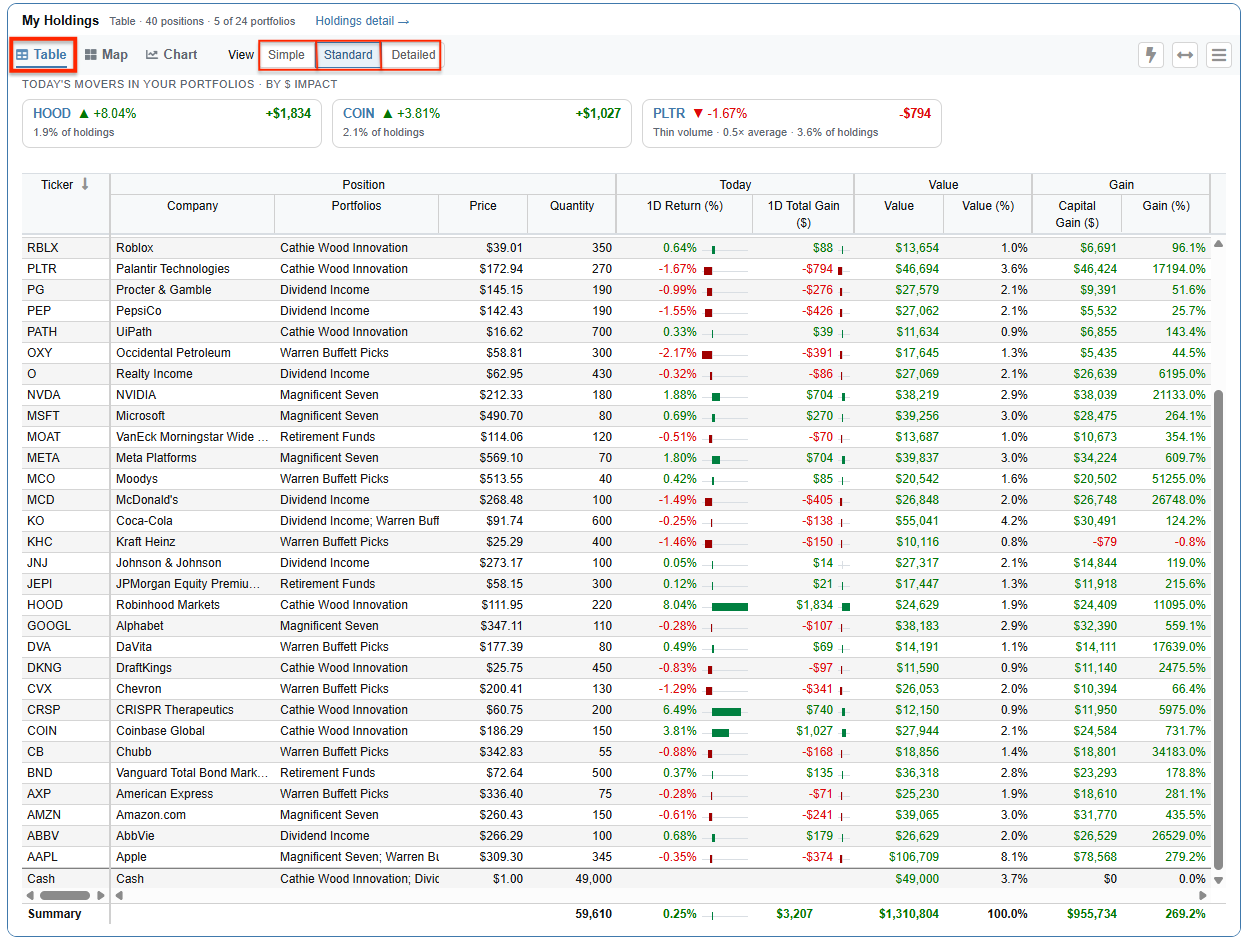Open the Holdings detail link

tap(362, 21)
